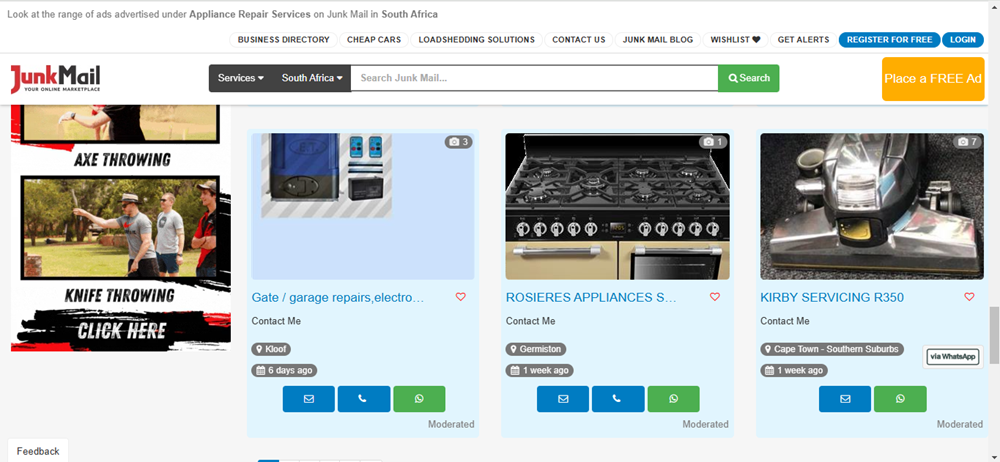The width and height of the screenshot is (1000, 462).
Task: Click the Cape Town - Southern Suburbs tag
Action: tap(832, 349)
